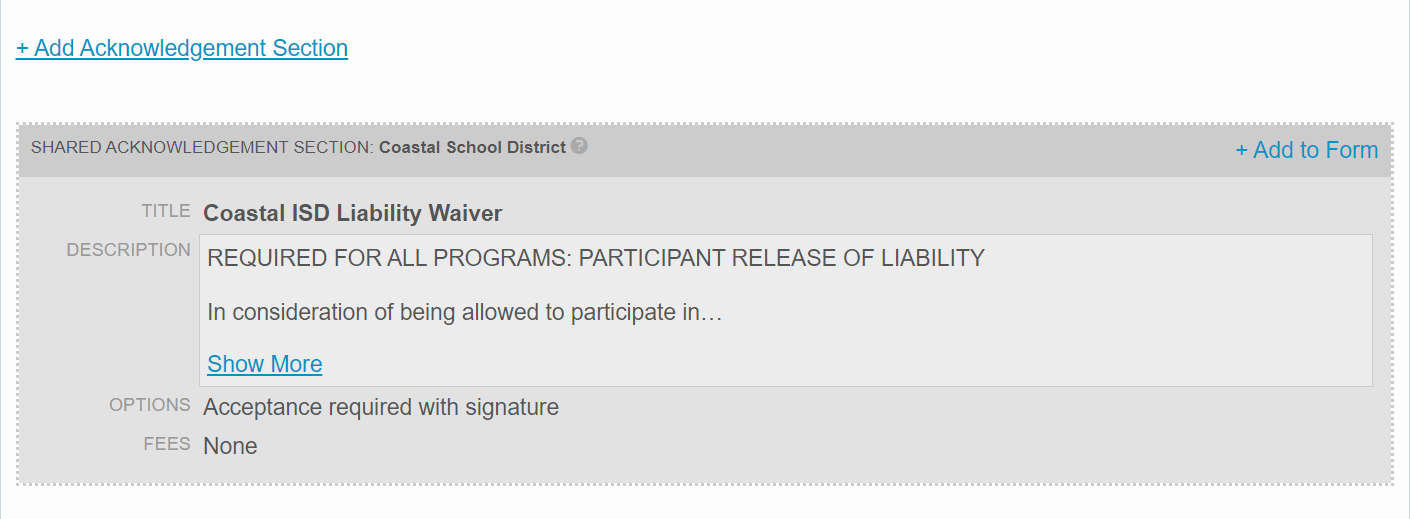1410x519 pixels.
Task: Click the DESCRIPTION field label
Action: tap(129, 250)
